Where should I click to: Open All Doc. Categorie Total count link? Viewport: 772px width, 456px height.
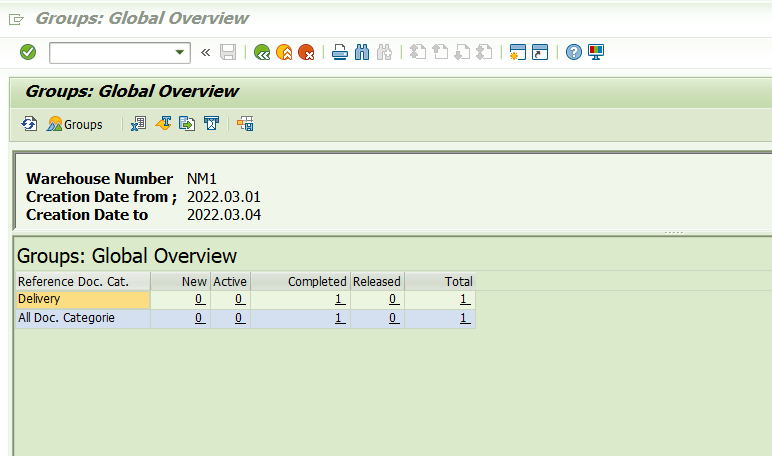pyautogui.click(x=464, y=318)
